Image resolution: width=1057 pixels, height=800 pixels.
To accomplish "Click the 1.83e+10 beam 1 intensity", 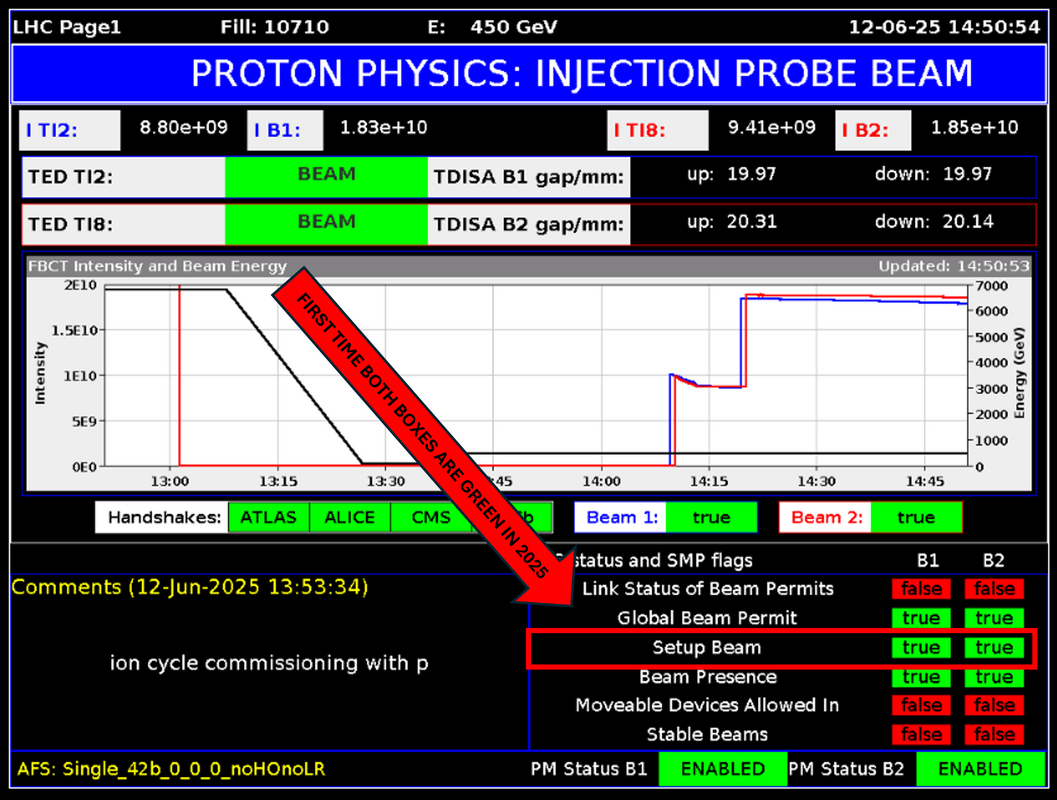I will point(384,127).
